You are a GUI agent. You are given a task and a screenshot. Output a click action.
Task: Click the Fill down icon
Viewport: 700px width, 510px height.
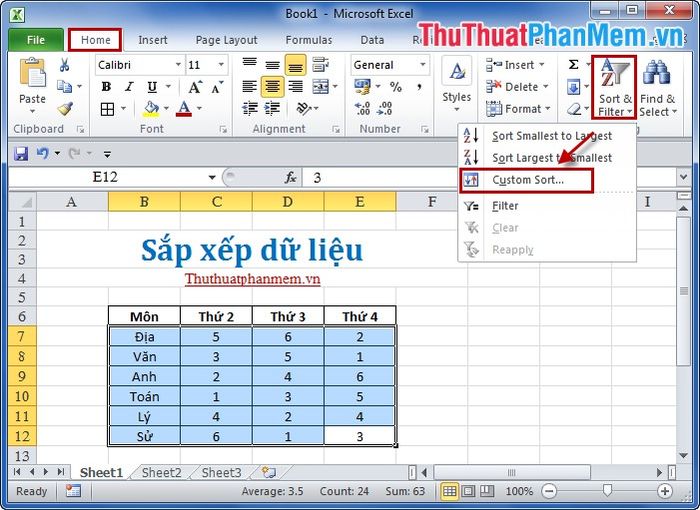click(574, 87)
